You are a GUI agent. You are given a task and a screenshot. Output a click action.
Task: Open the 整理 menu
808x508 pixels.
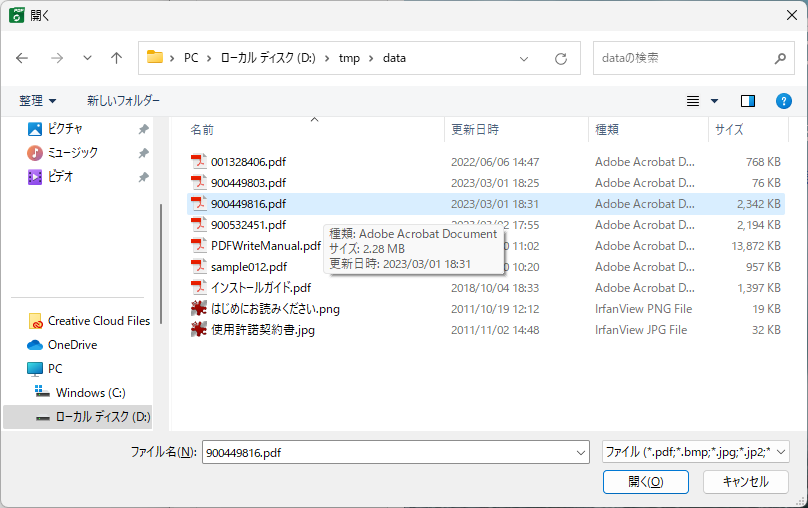click(38, 101)
